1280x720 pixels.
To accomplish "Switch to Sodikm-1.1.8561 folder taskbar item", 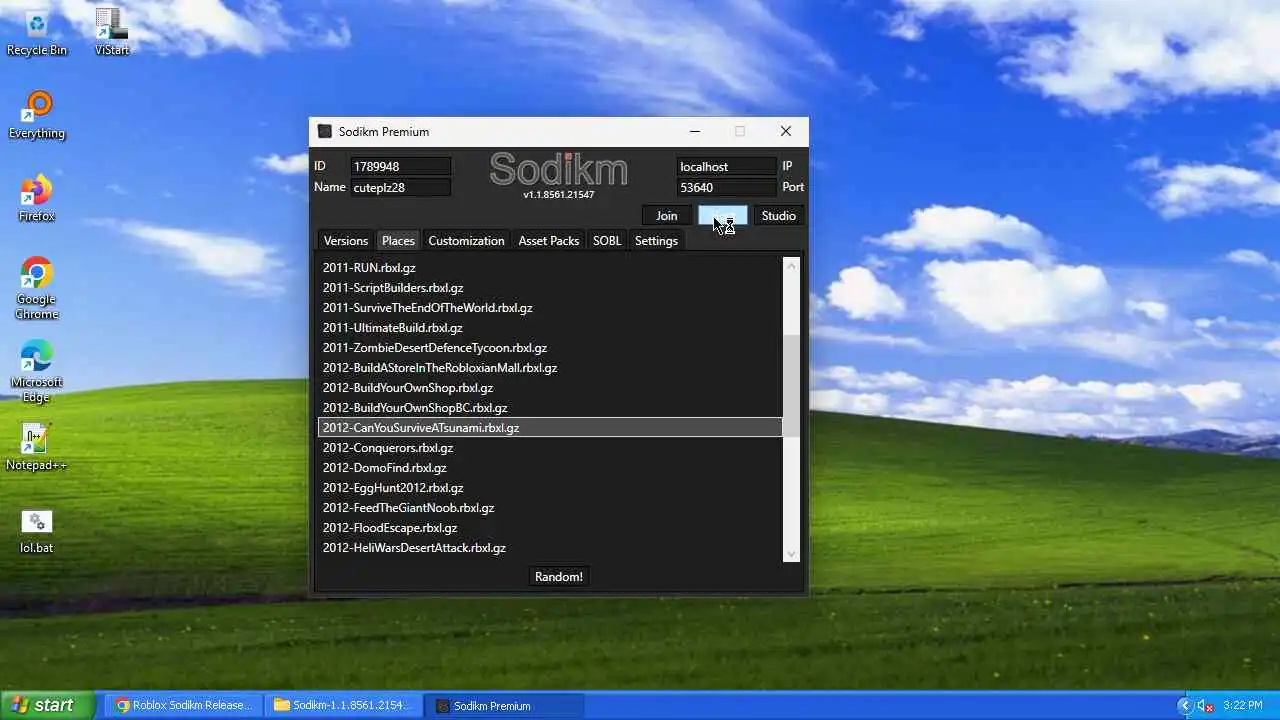I will (x=343, y=705).
